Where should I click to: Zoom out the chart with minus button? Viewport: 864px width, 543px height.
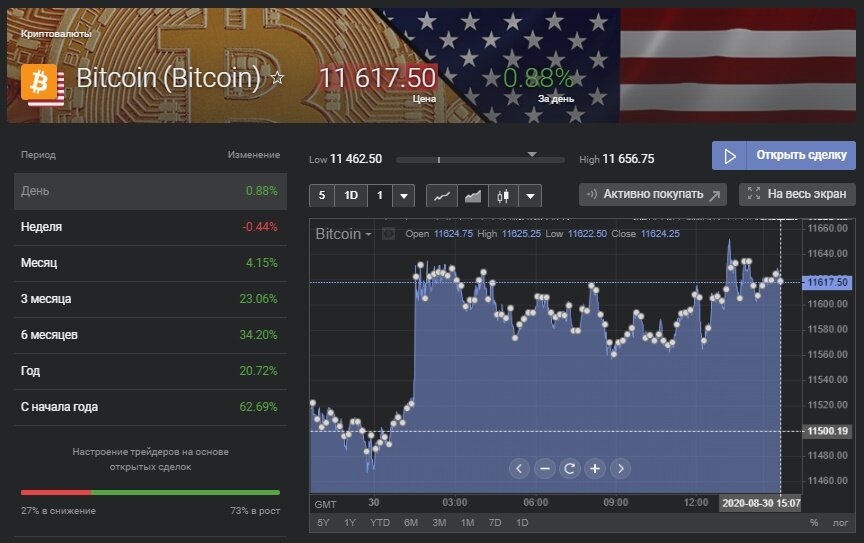pyautogui.click(x=544, y=468)
